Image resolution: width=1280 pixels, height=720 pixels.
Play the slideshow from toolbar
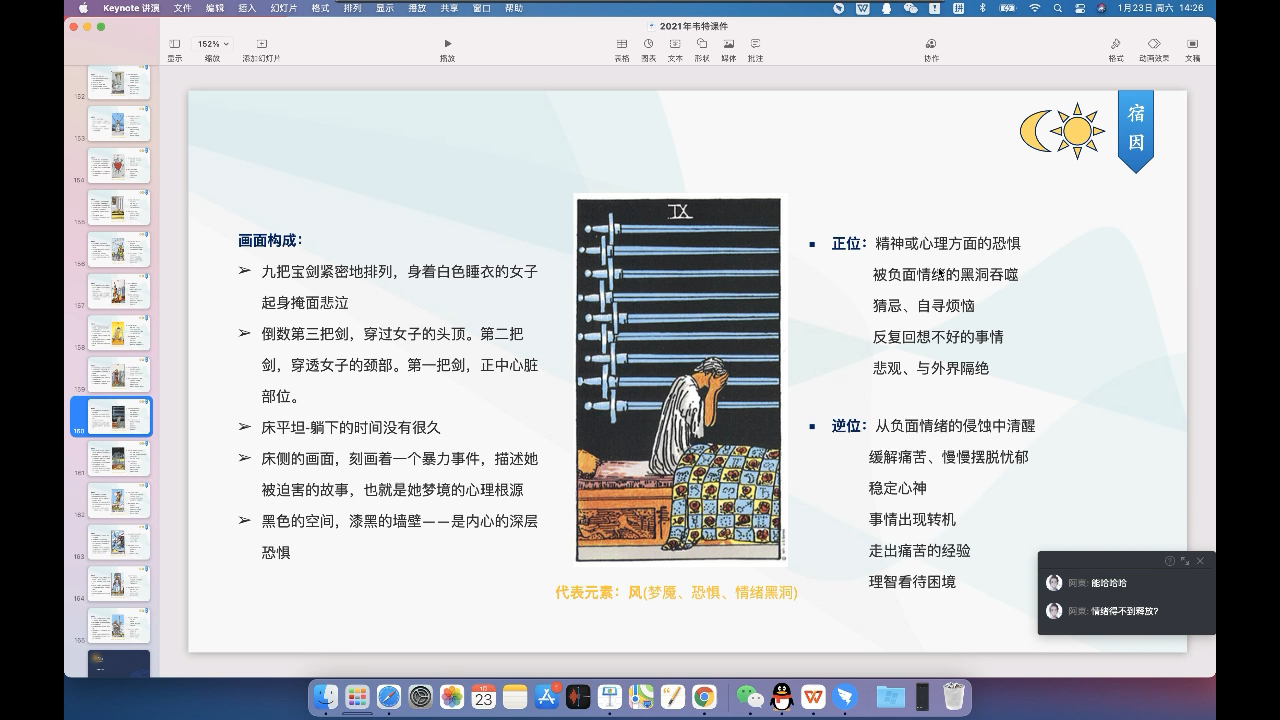click(447, 50)
